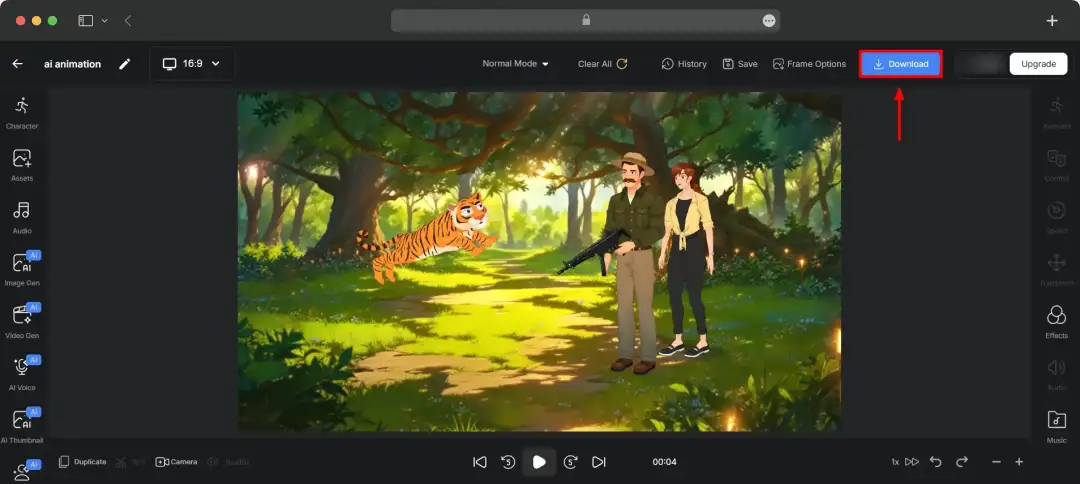Open the 16:9 aspect ratio dropdown
This screenshot has width=1080, height=484.
pyautogui.click(x=191, y=63)
